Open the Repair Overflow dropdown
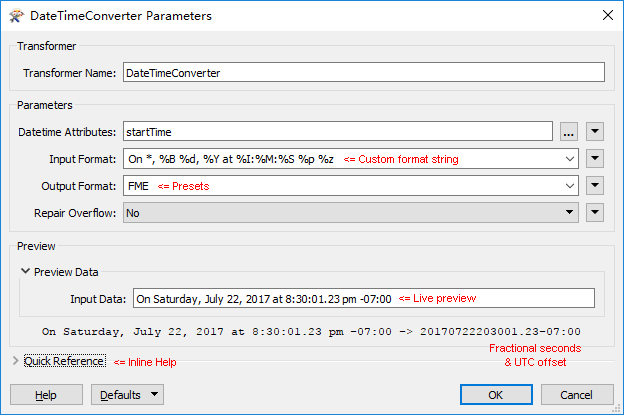Screen dimensions: 624x415 click(351, 213)
